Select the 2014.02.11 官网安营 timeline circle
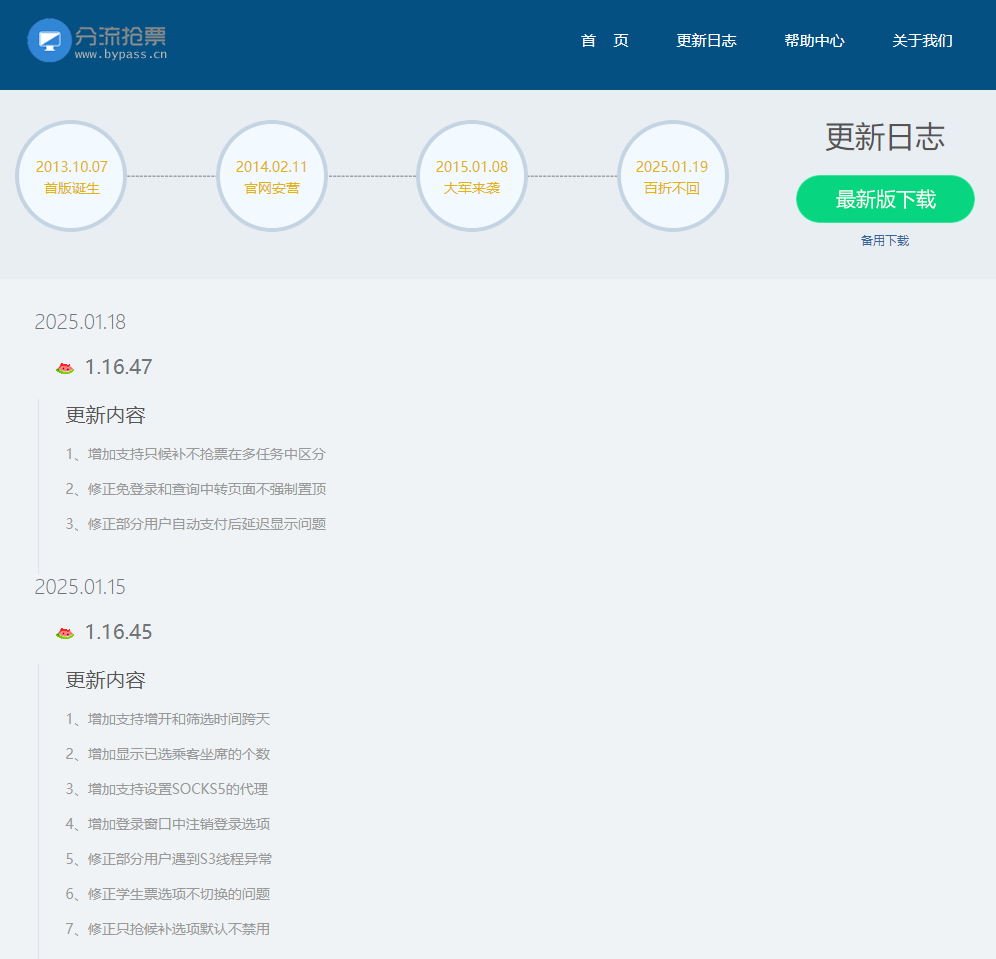This screenshot has width=996, height=959. point(272,176)
